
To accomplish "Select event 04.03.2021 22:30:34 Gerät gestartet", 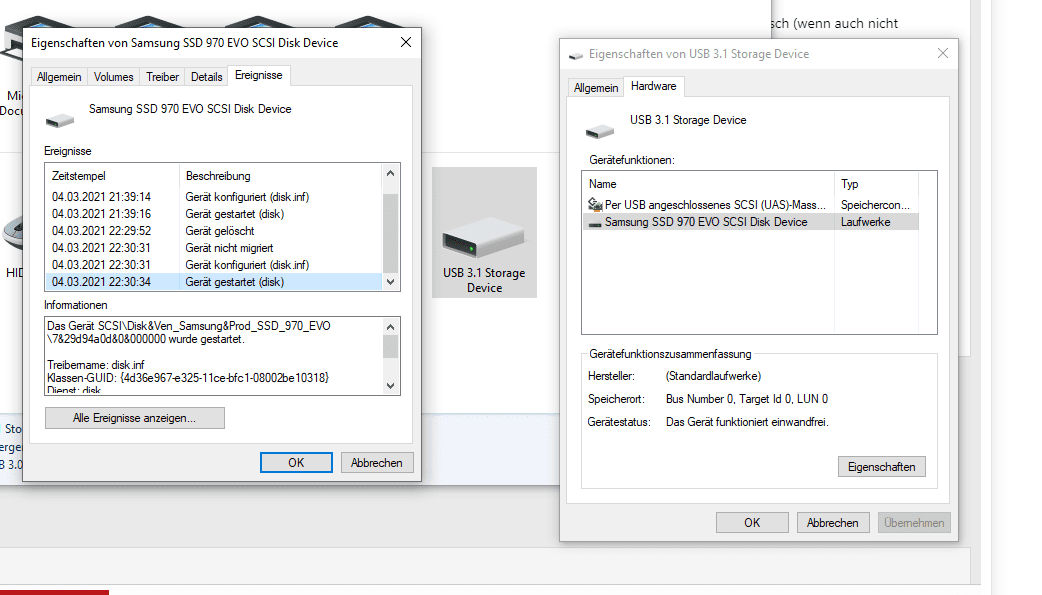I will point(213,282).
